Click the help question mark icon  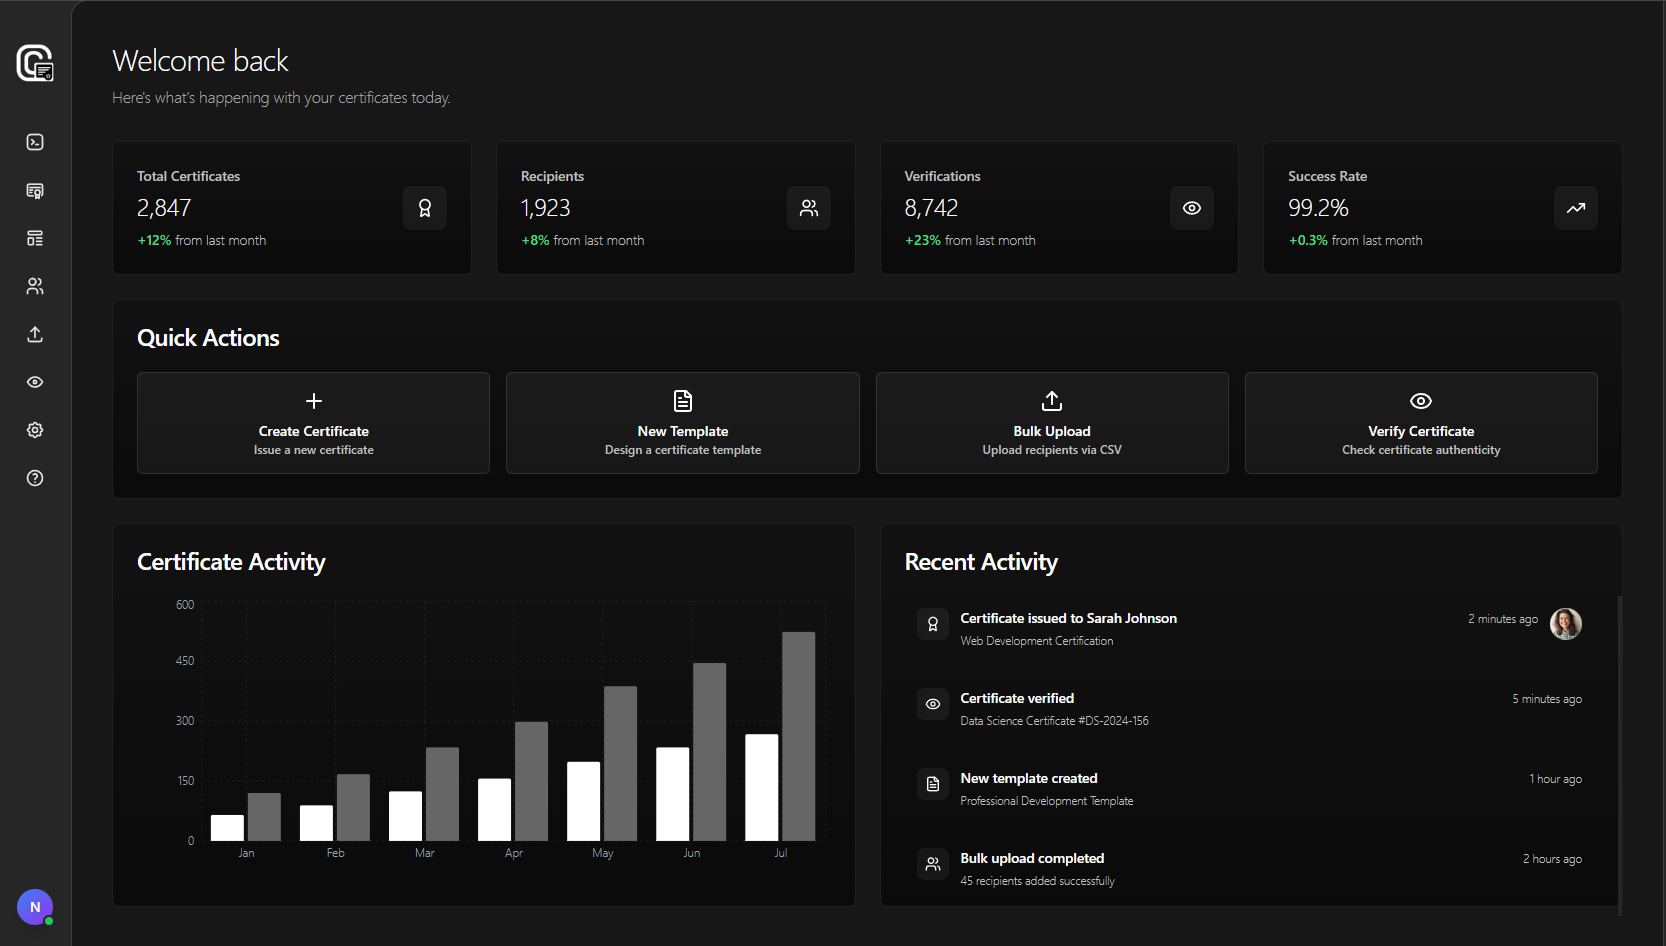[35, 478]
